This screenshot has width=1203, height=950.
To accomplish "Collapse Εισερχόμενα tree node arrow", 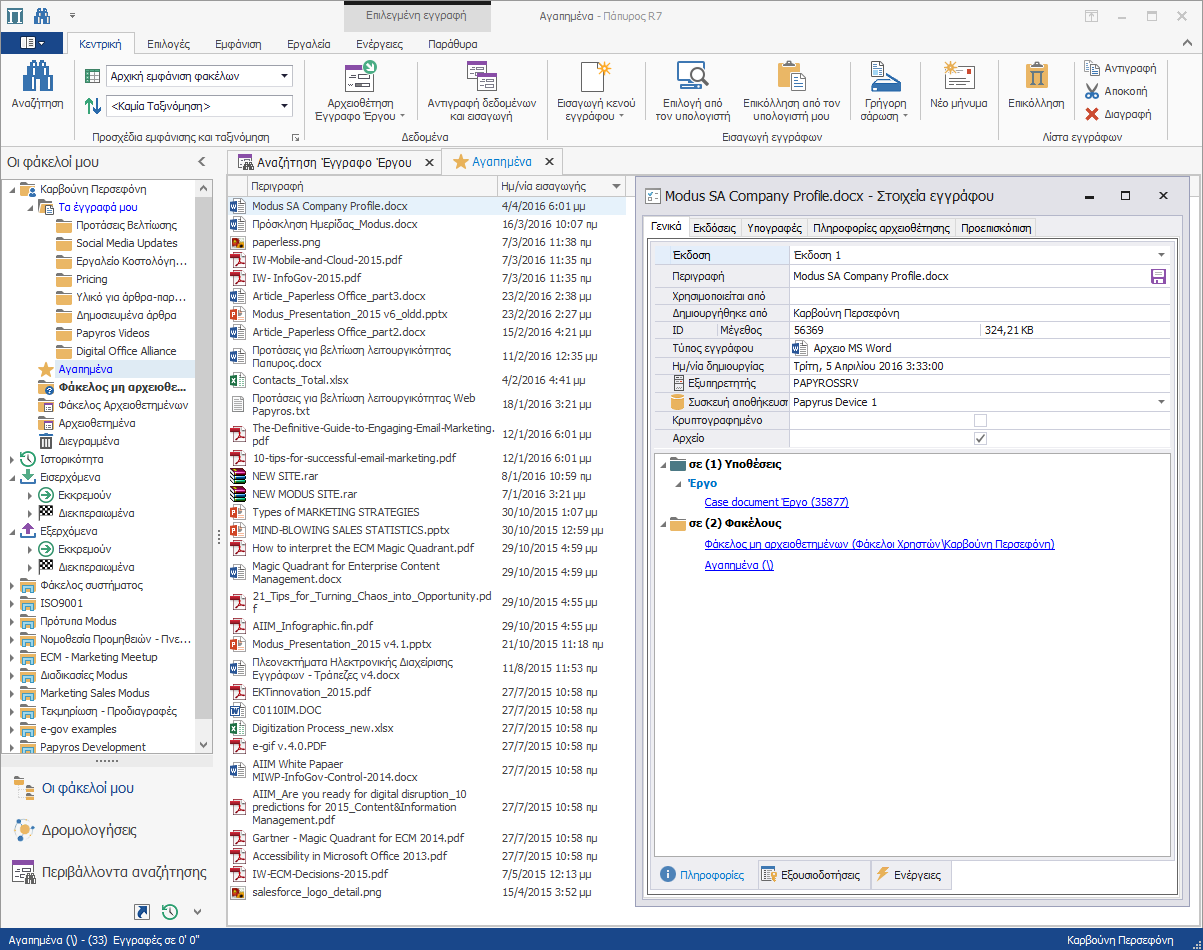I will click(12, 477).
